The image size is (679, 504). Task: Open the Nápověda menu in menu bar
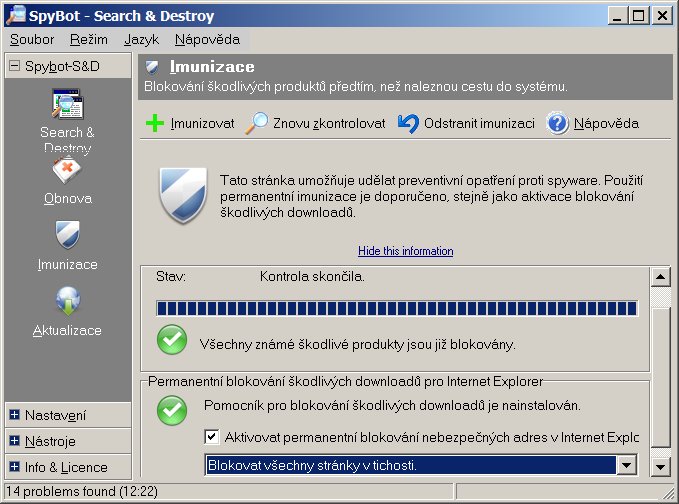coord(207,39)
